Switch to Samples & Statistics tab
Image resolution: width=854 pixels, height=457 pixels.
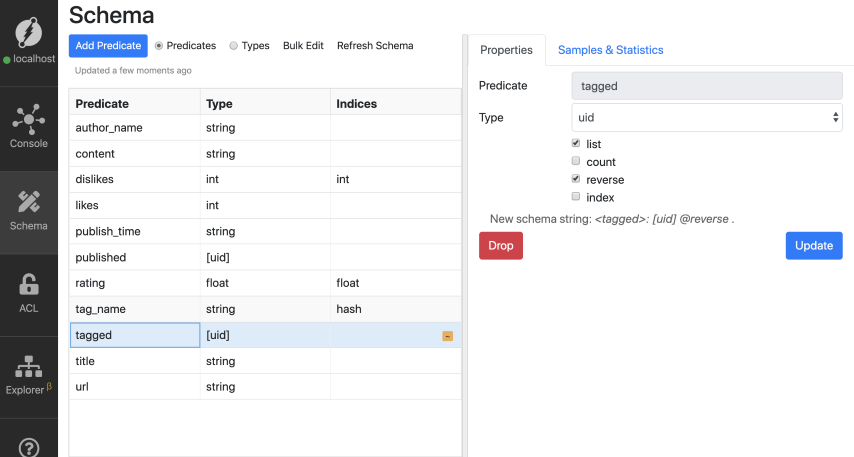click(610, 50)
